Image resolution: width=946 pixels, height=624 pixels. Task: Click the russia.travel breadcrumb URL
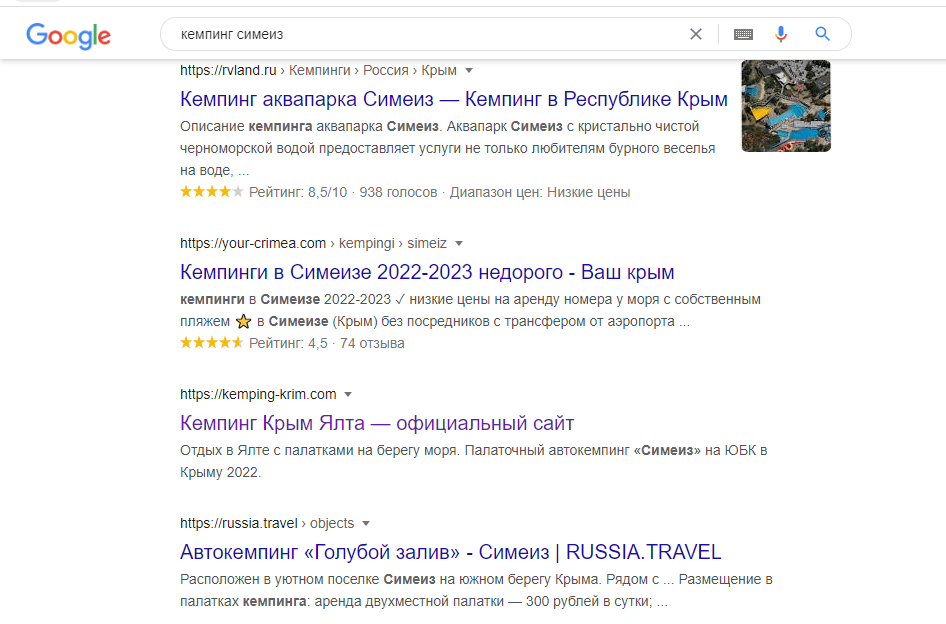coord(267,523)
